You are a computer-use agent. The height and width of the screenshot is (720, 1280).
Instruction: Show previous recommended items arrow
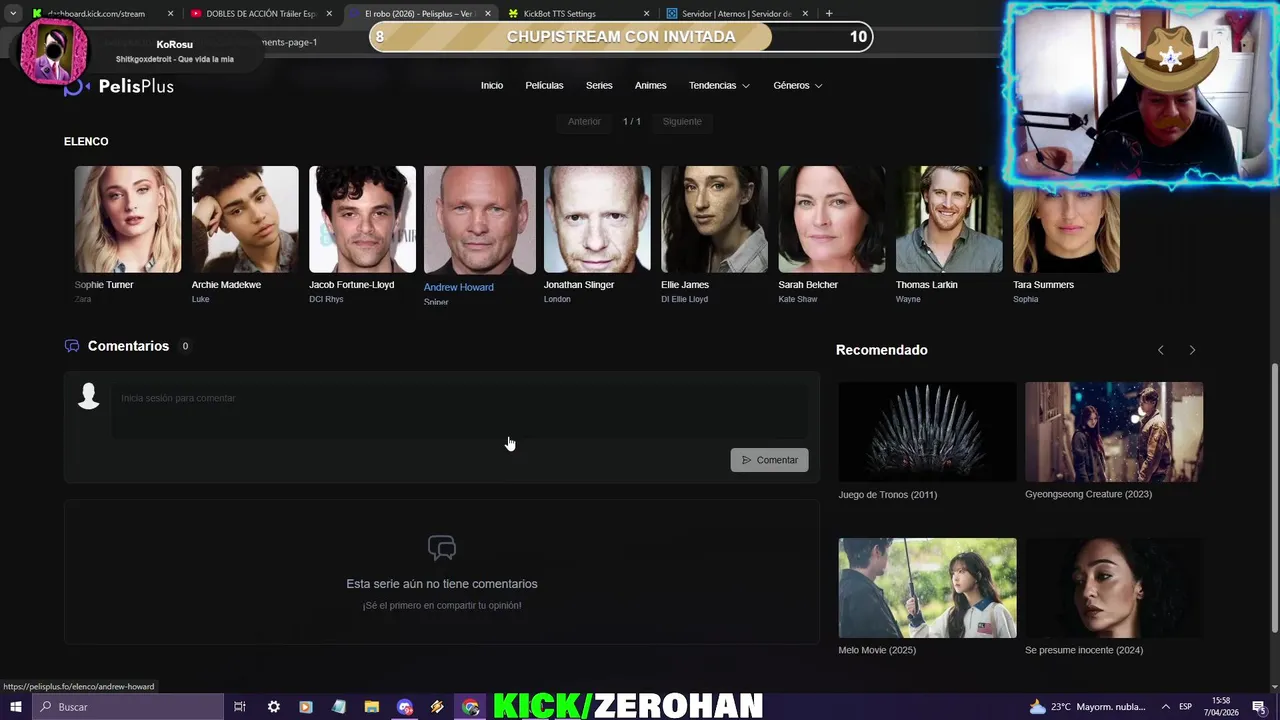click(1160, 350)
